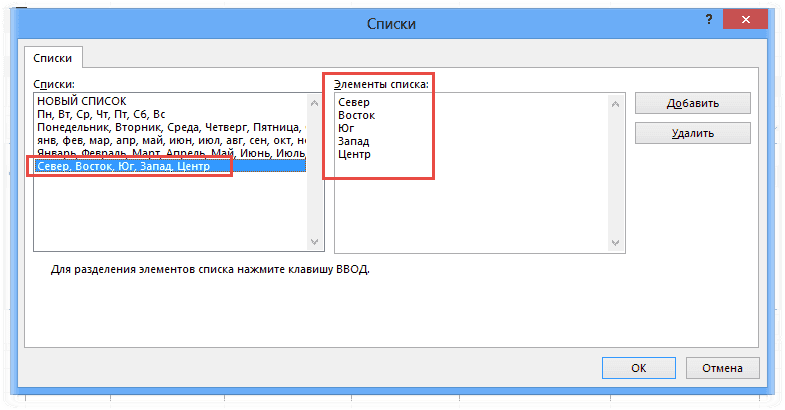Switch to the Списки tab
Image resolution: width=785 pixels, height=410 pixels.
pyautogui.click(x=53, y=58)
